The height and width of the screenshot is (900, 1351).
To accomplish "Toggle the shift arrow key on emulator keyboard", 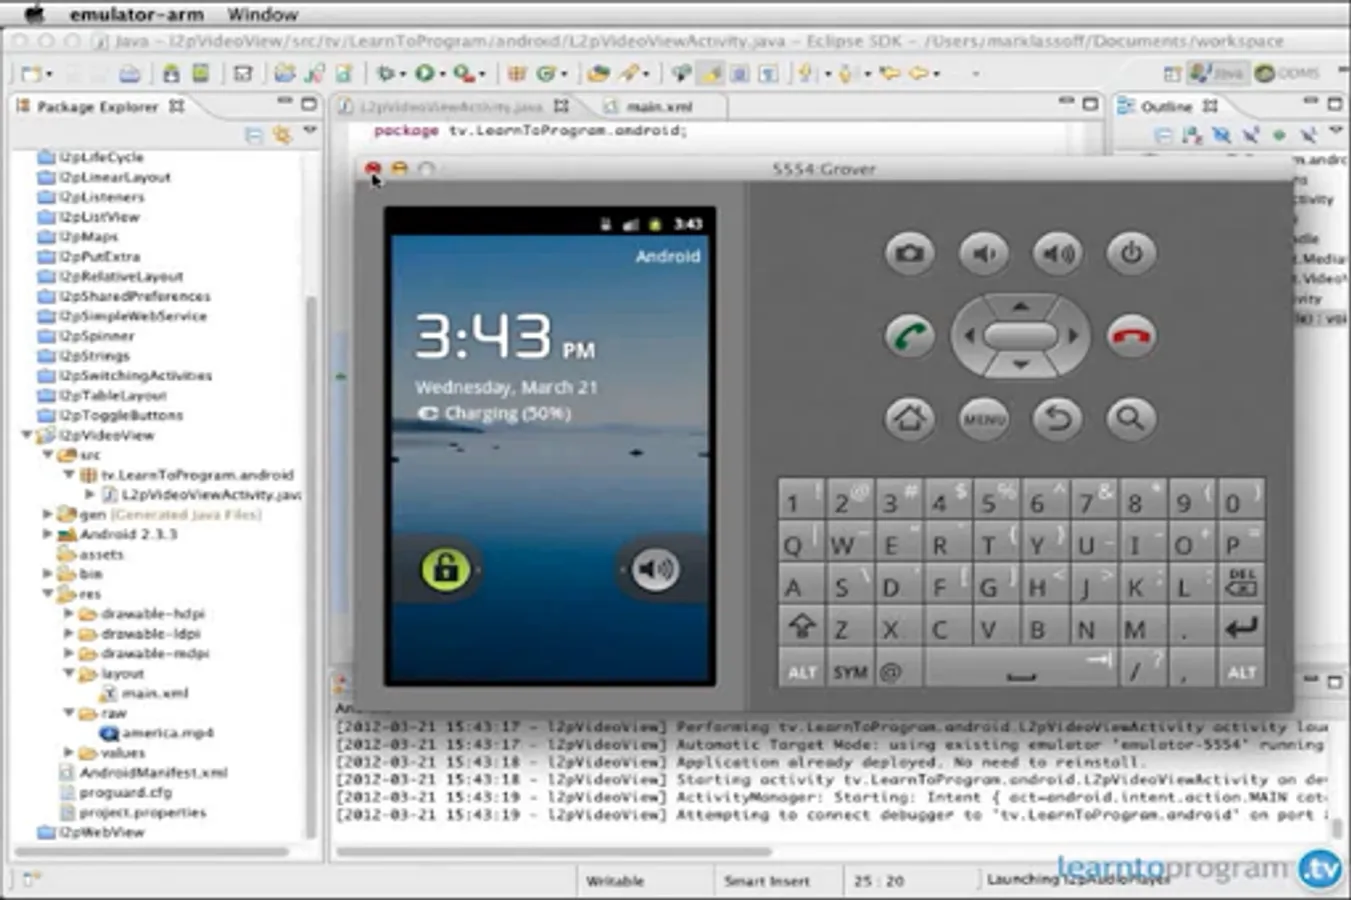I will click(x=802, y=628).
